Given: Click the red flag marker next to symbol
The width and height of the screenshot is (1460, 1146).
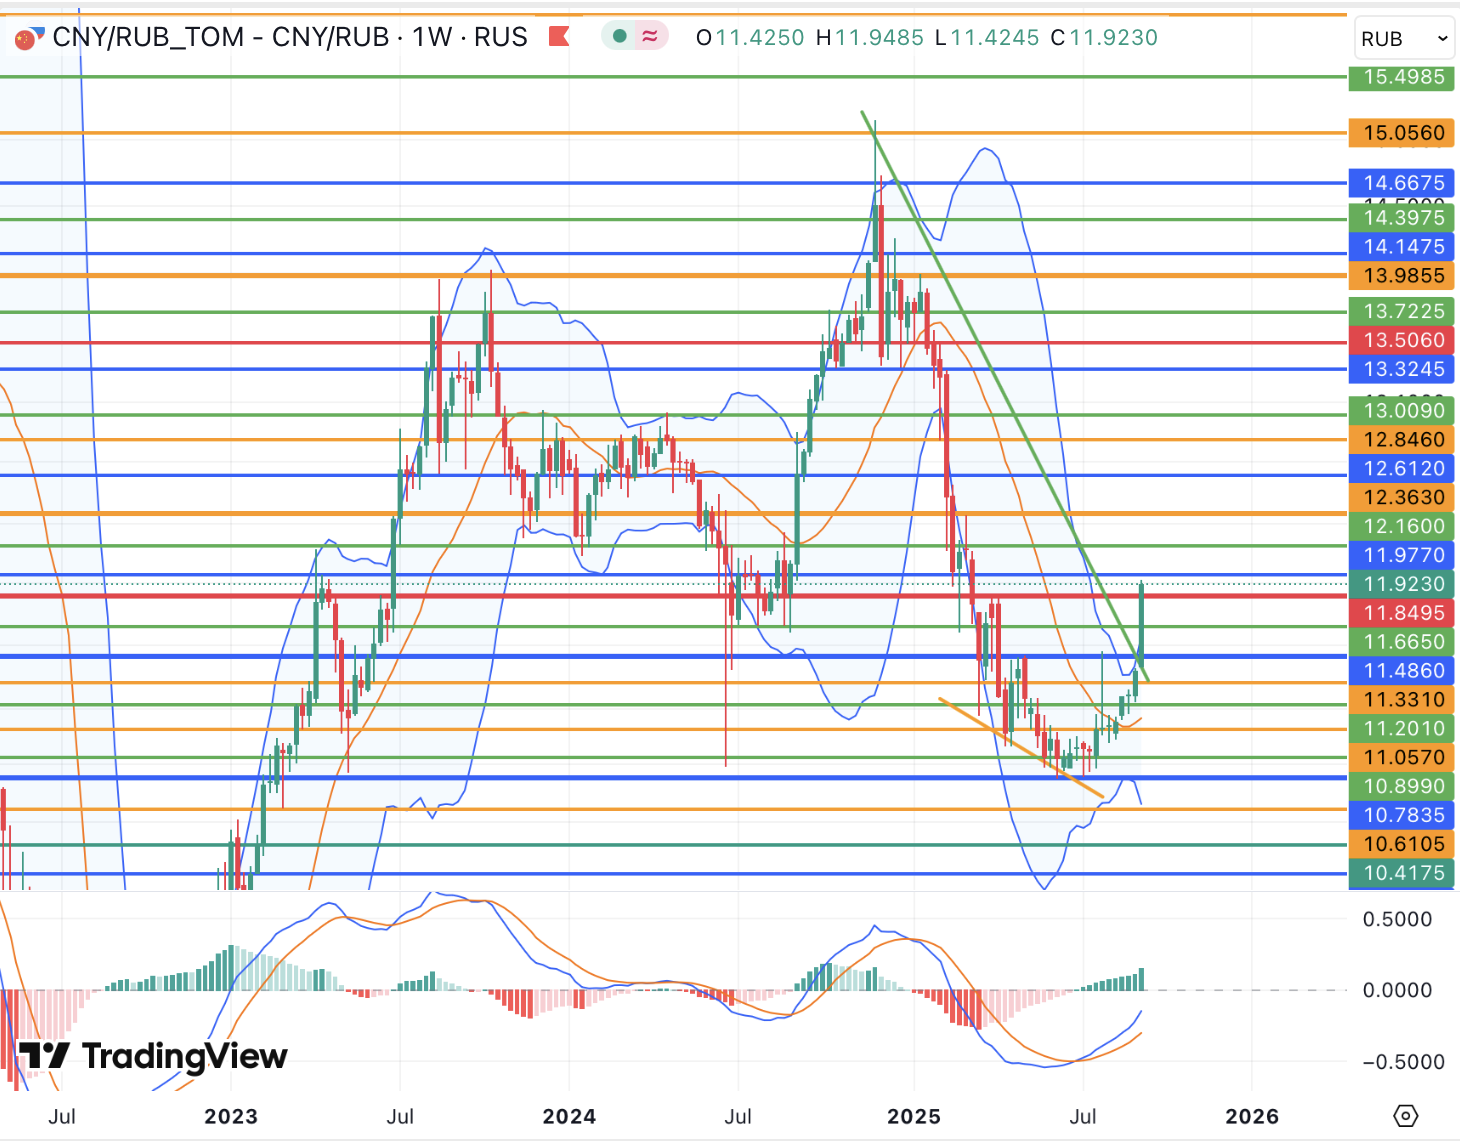Looking at the screenshot, I should coord(559,37).
